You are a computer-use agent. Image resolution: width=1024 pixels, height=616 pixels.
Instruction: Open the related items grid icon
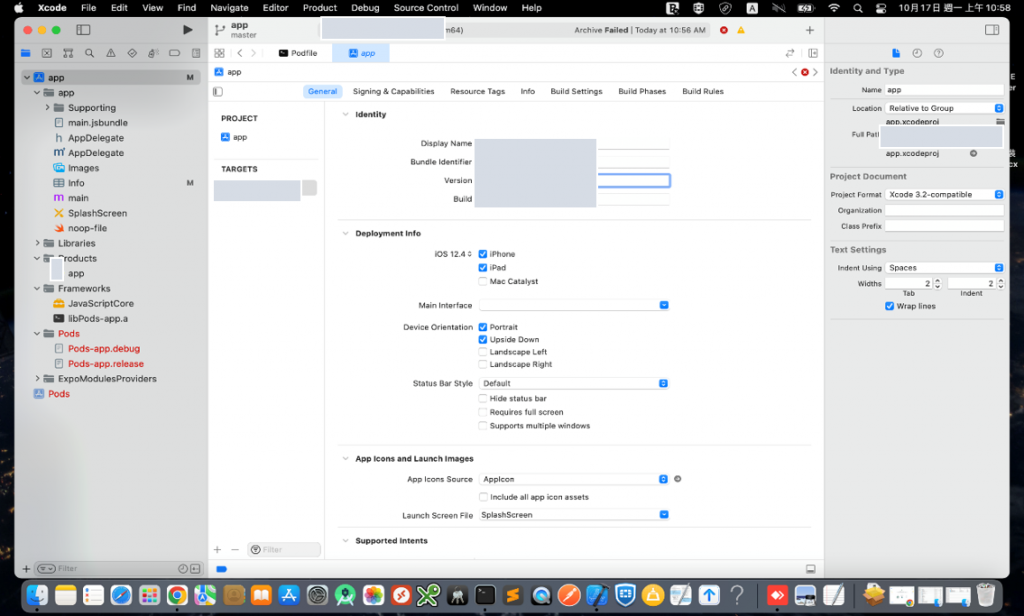pos(219,53)
